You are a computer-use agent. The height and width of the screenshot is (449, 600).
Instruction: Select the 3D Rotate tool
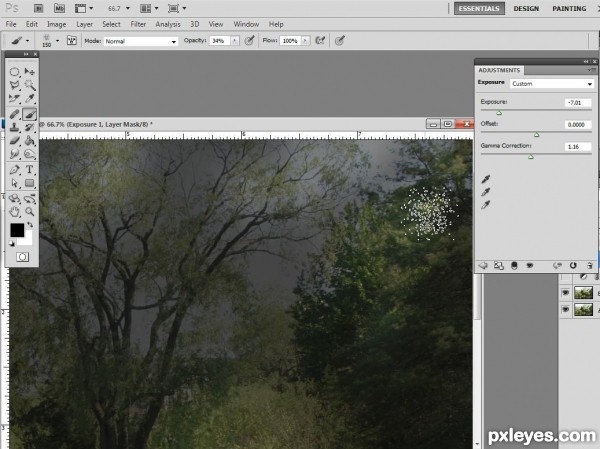tap(15, 198)
